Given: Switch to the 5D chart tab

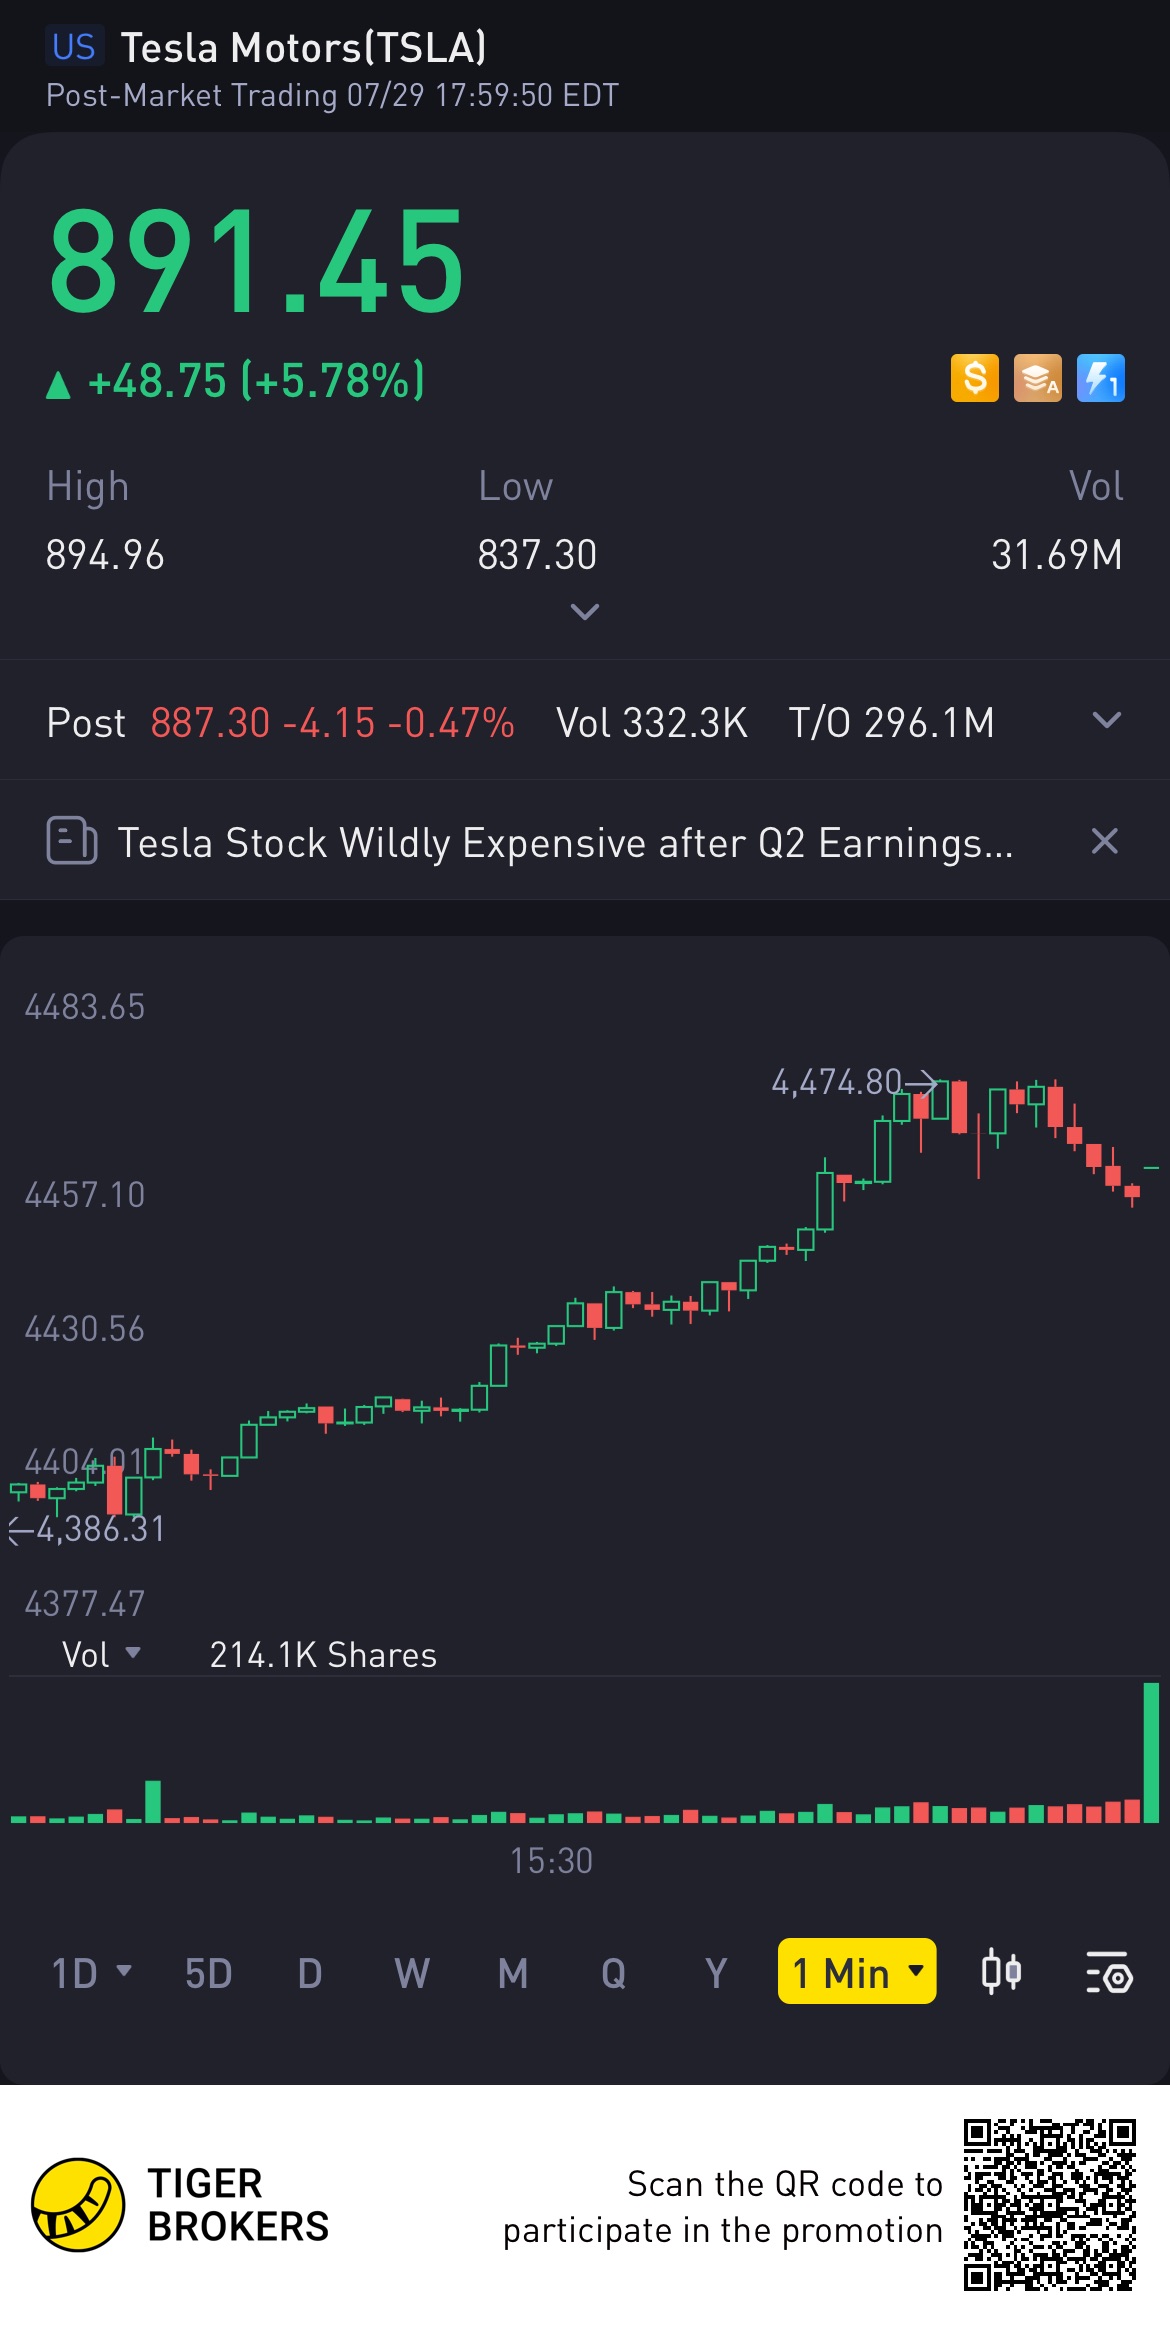Looking at the screenshot, I should click(x=208, y=1973).
